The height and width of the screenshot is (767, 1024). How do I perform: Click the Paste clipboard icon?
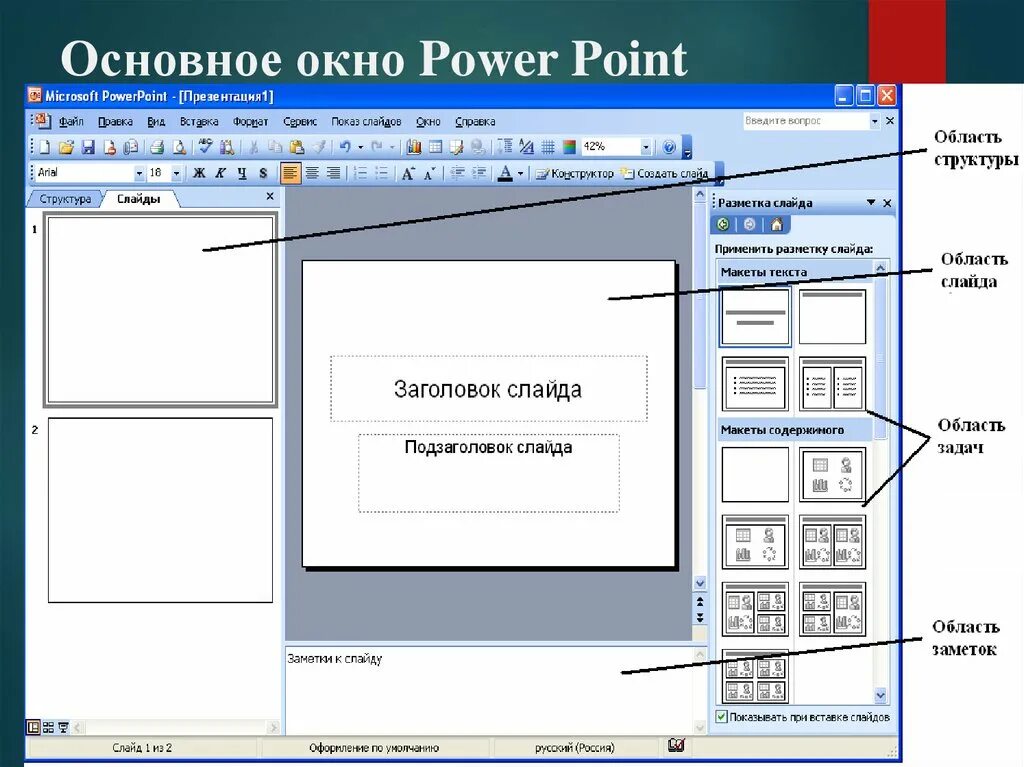tap(297, 147)
